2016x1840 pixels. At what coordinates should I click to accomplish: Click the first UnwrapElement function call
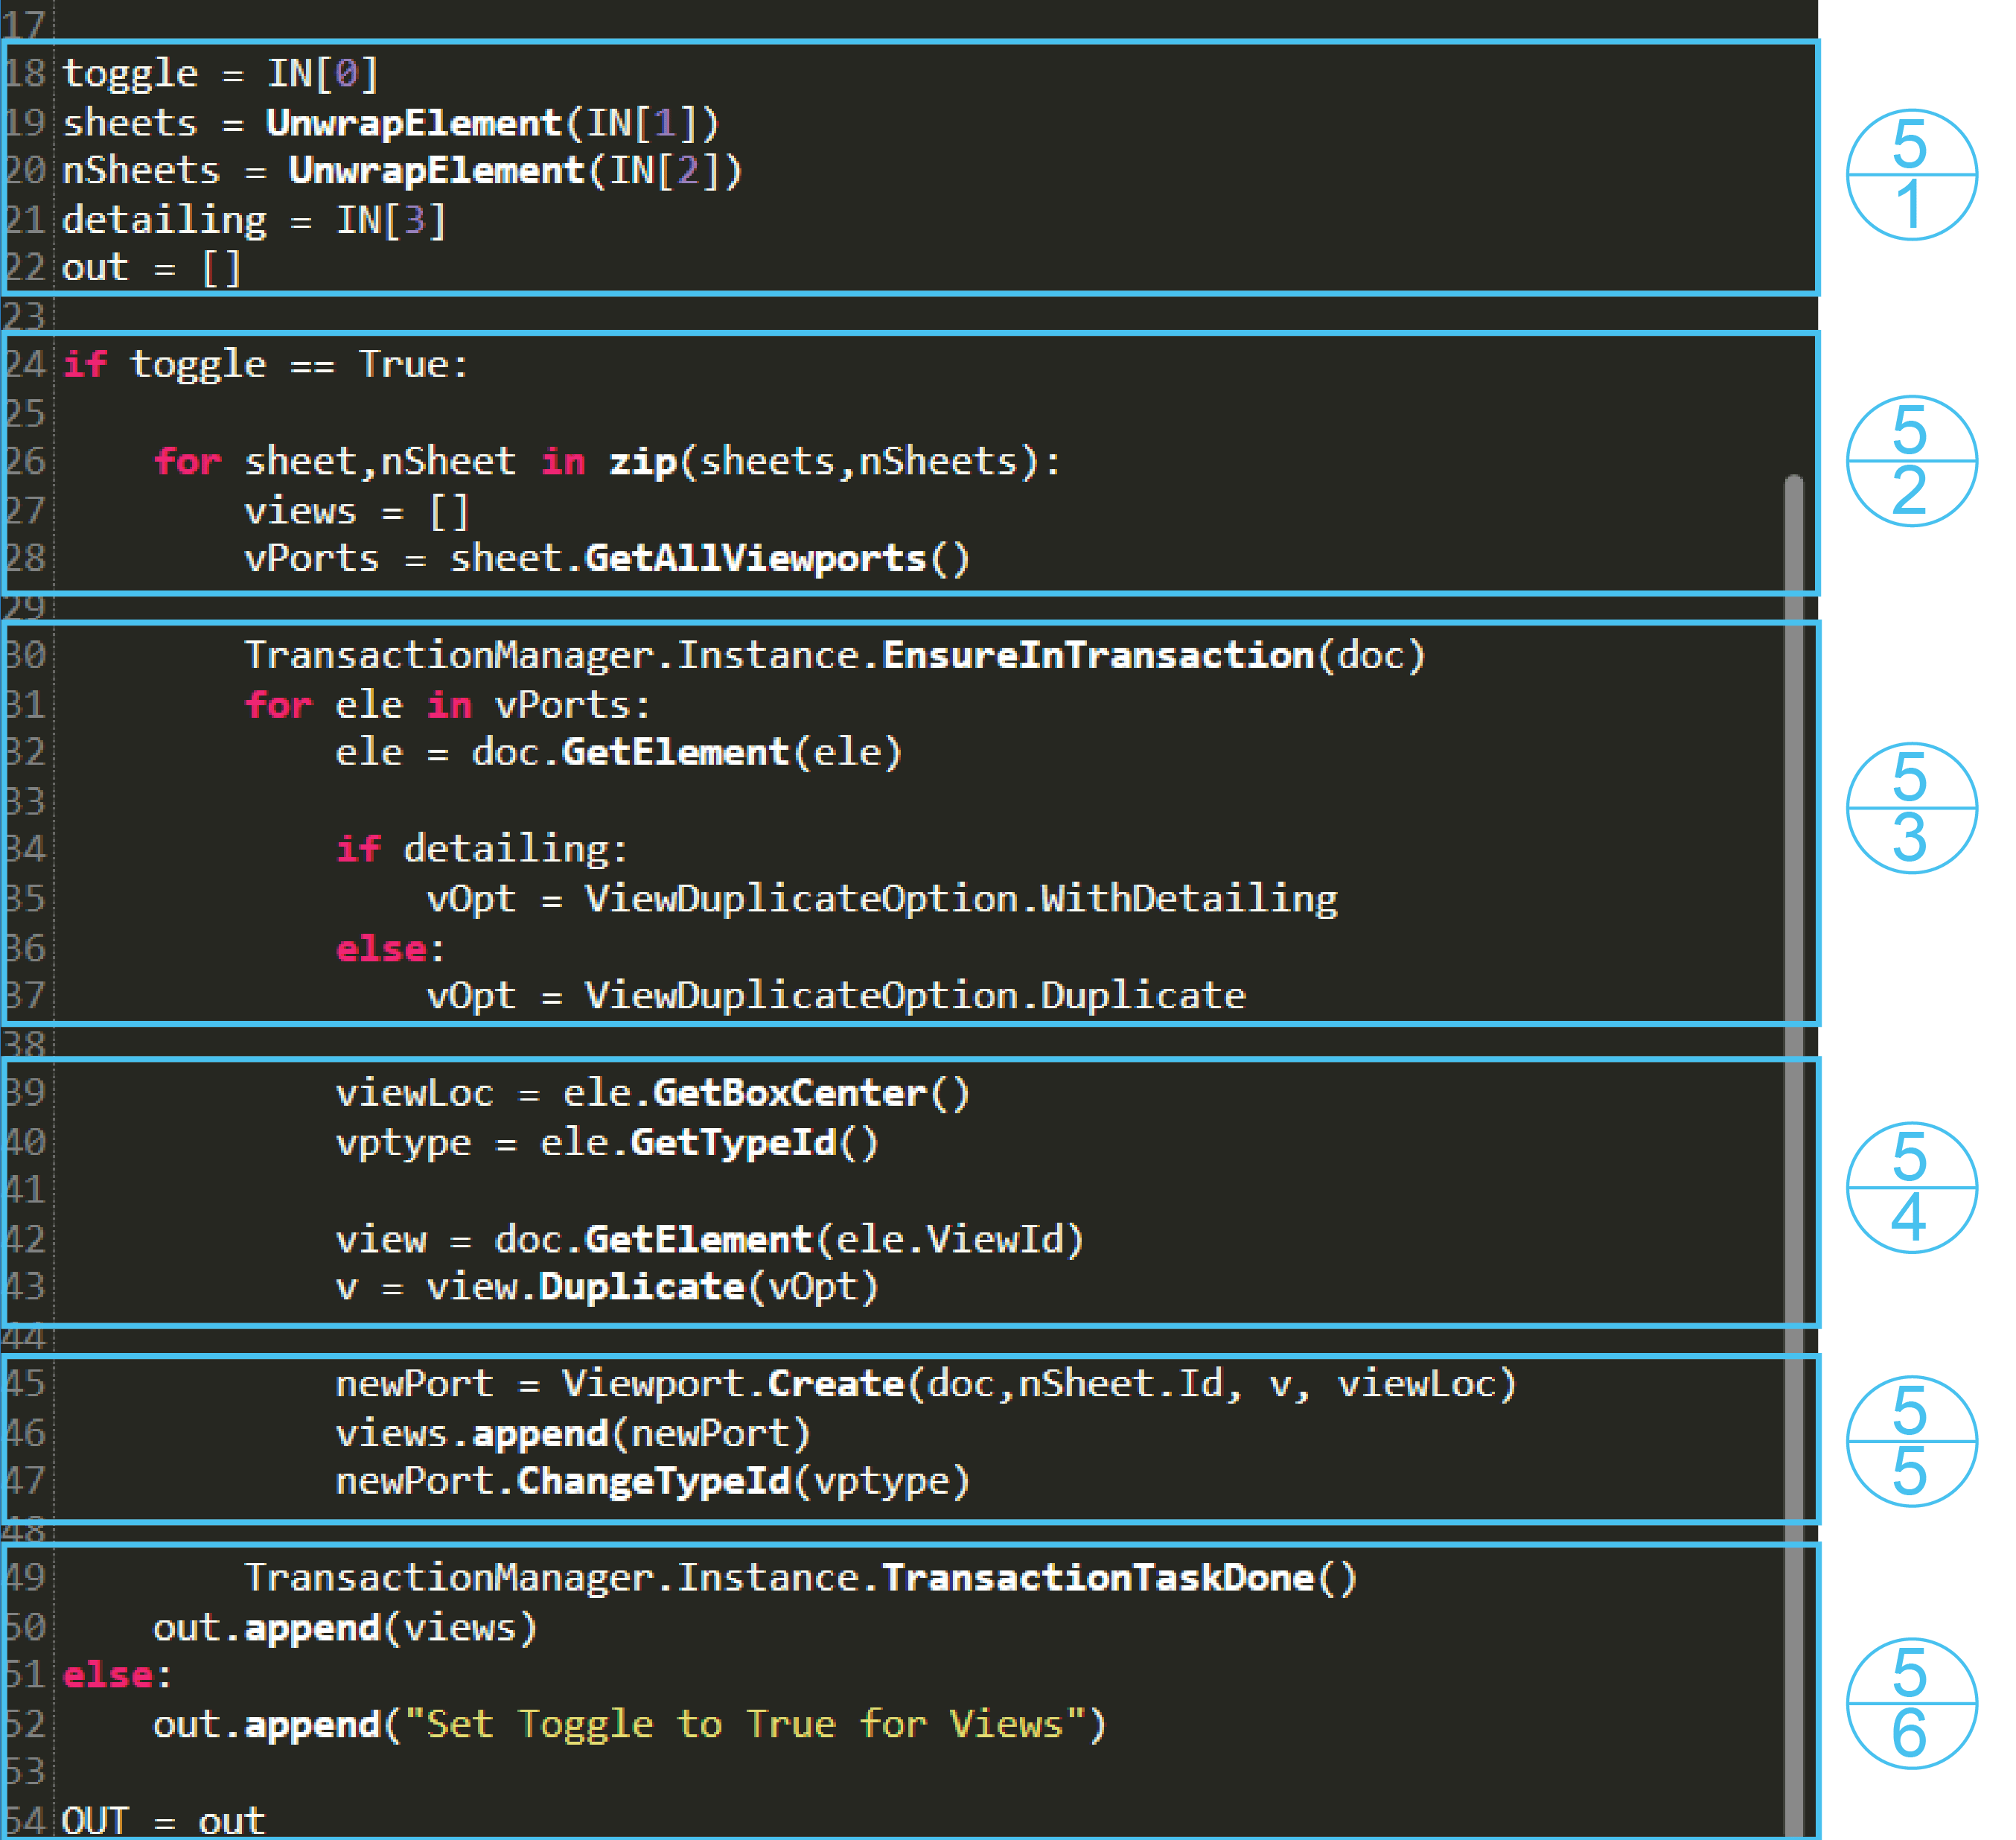tap(413, 122)
